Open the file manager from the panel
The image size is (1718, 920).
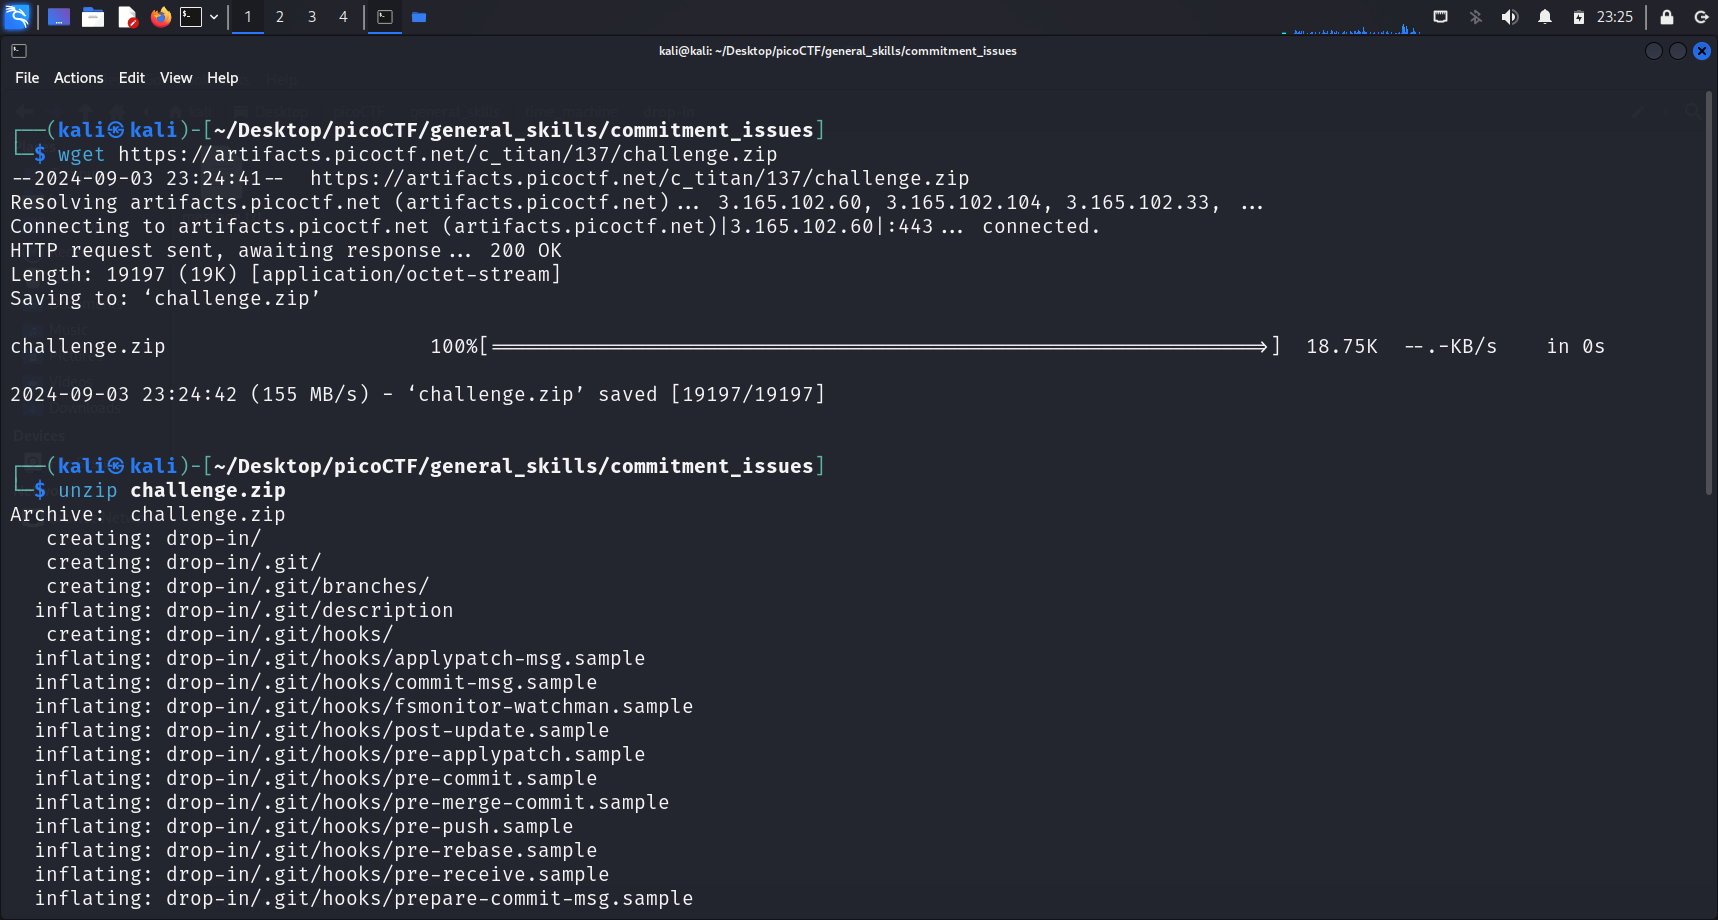pos(93,17)
